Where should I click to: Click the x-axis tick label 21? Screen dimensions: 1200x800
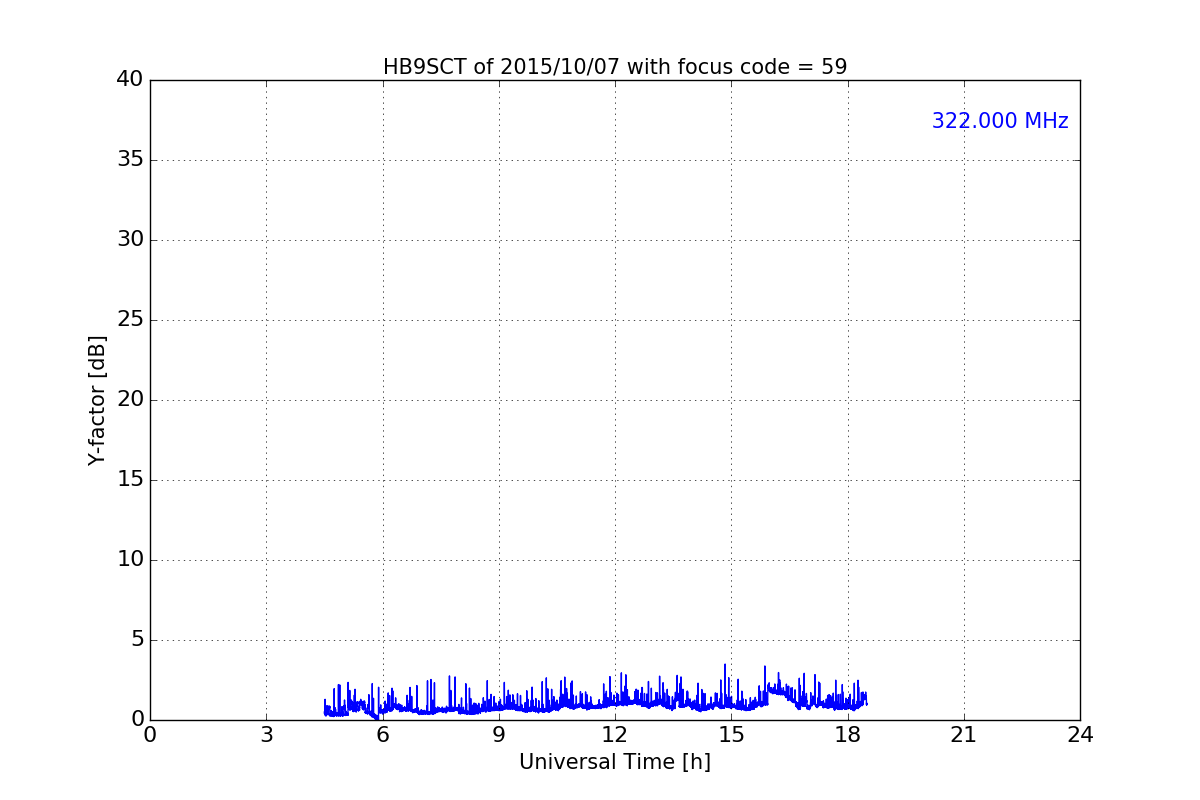(964, 735)
